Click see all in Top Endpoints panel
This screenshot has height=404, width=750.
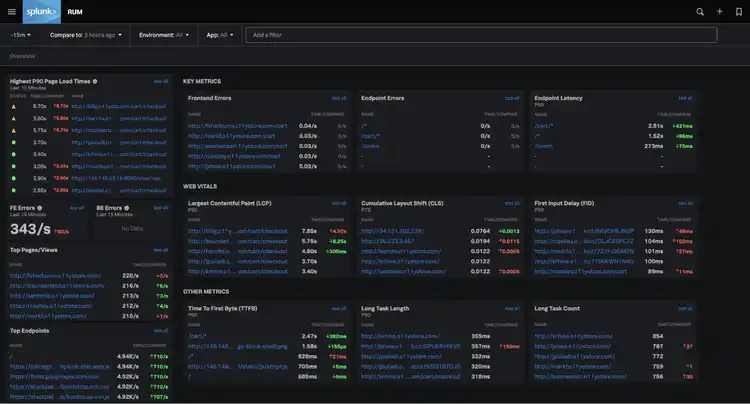point(161,330)
